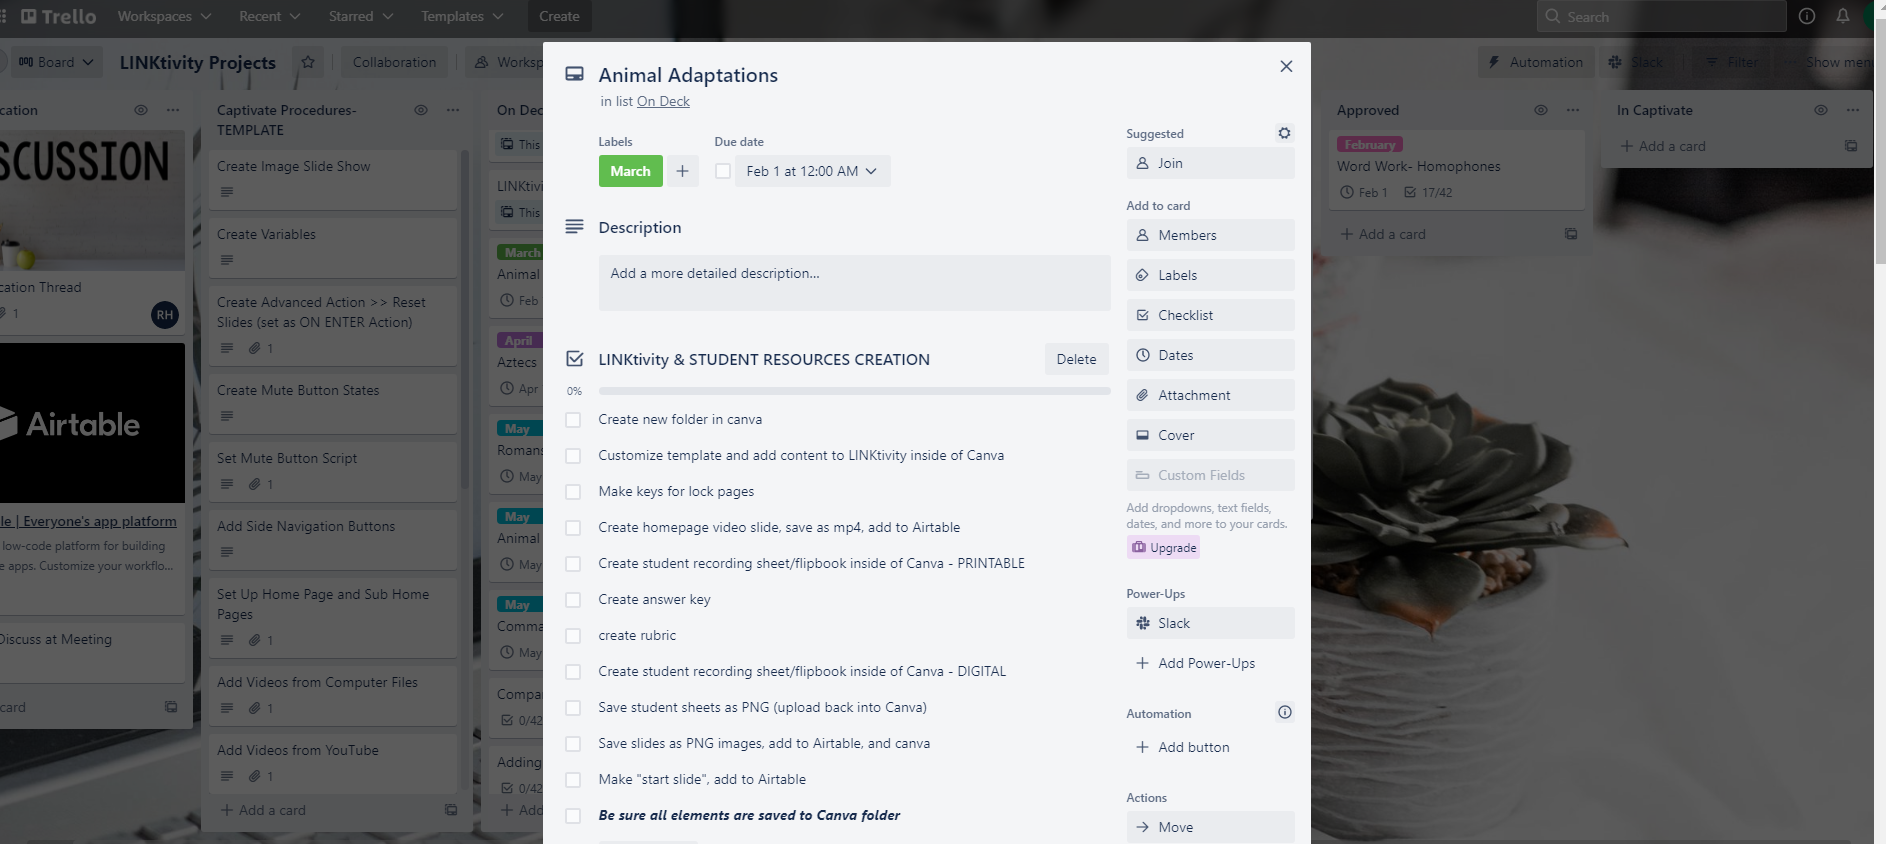Screen dimensions: 1886x844
Task: Toggle watch eye on Approved list
Action: pyautogui.click(x=1541, y=110)
